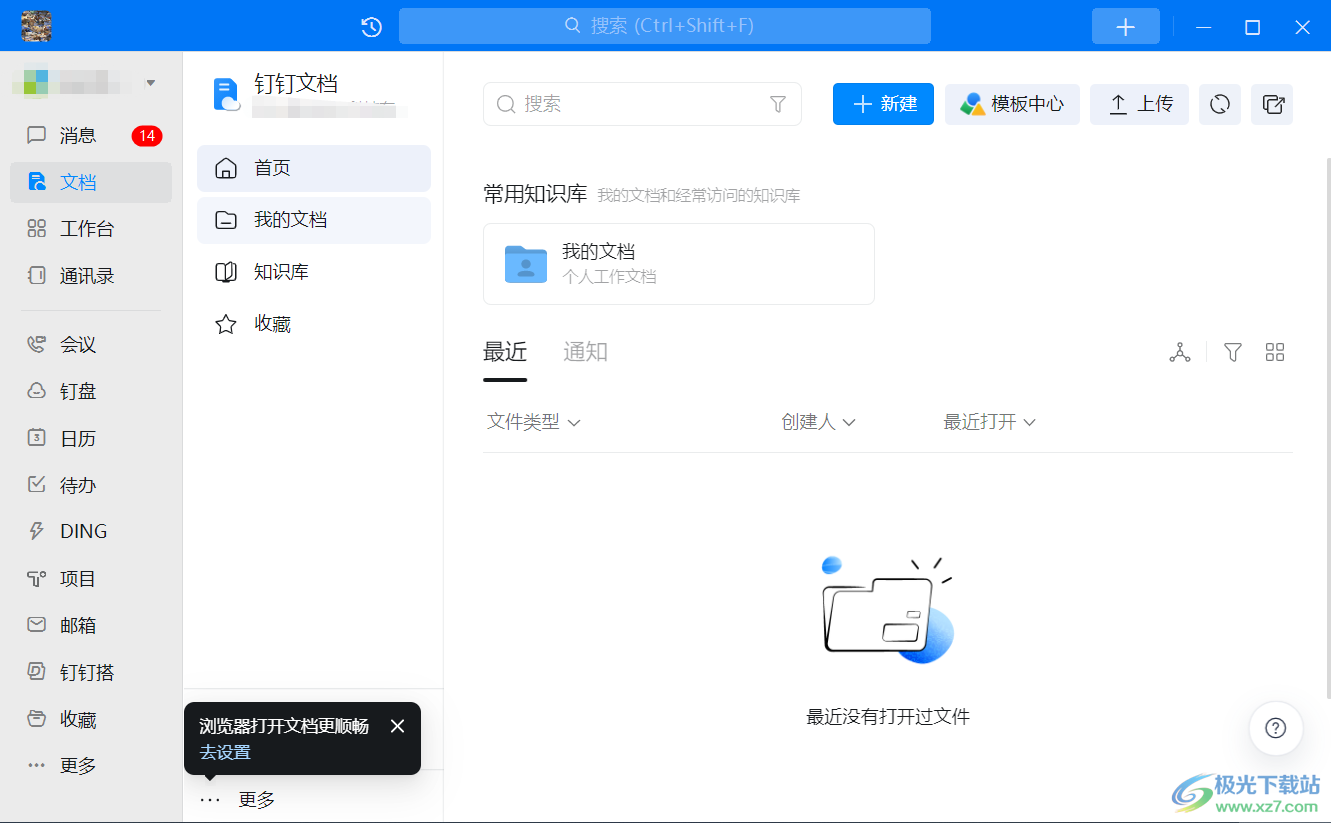The height and width of the screenshot is (823, 1331).
Task: Switch to the 通知 tab
Action: pyautogui.click(x=585, y=352)
